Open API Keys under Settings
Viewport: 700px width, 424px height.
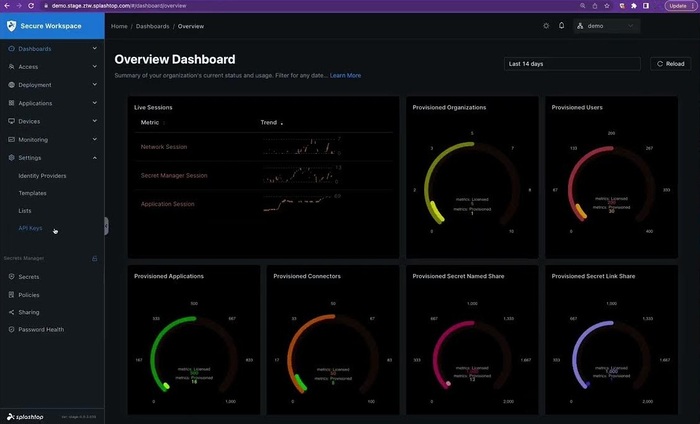click(30, 228)
